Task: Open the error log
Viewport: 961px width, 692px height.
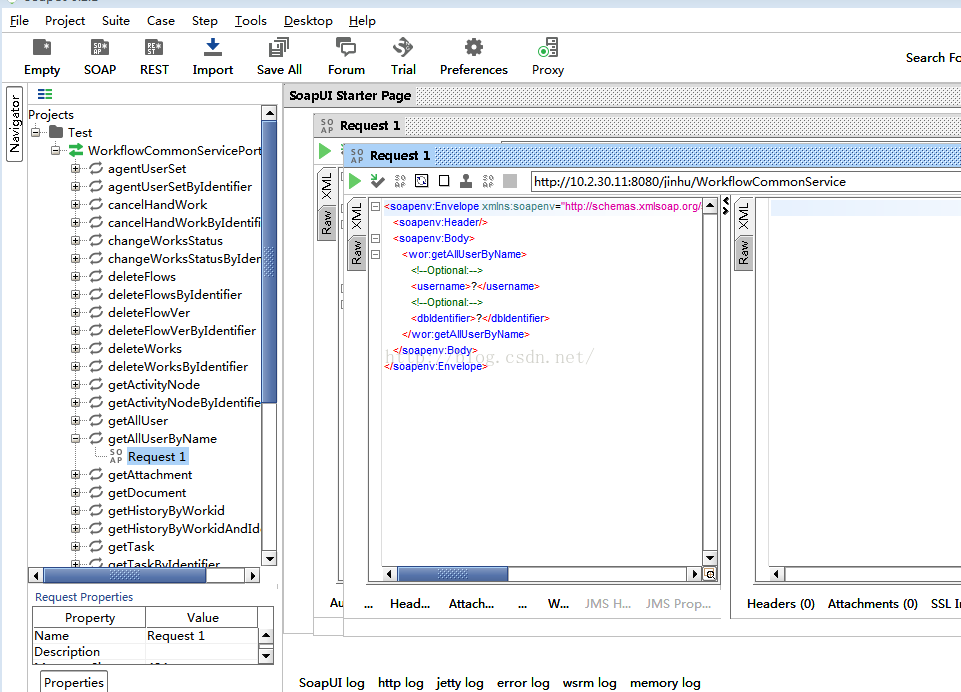Action: pos(523,683)
